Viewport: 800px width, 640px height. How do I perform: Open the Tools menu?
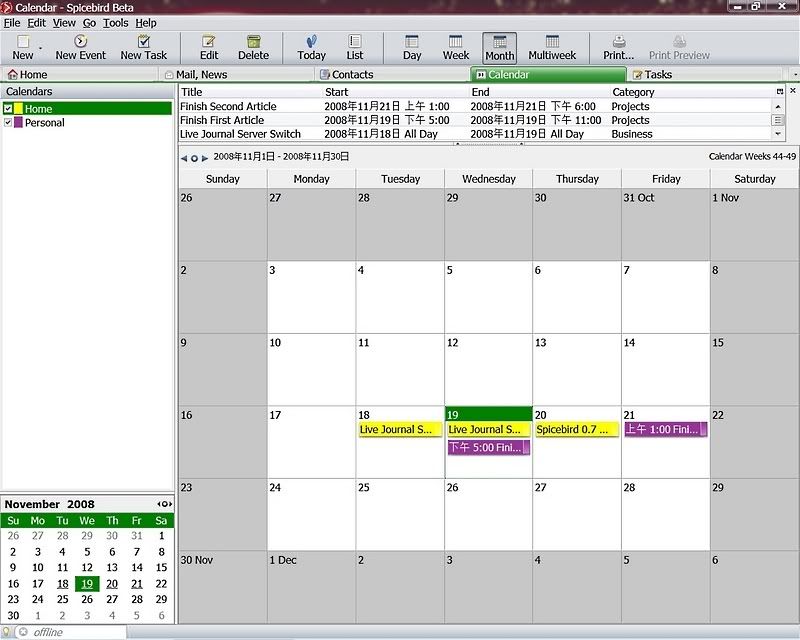(x=115, y=23)
